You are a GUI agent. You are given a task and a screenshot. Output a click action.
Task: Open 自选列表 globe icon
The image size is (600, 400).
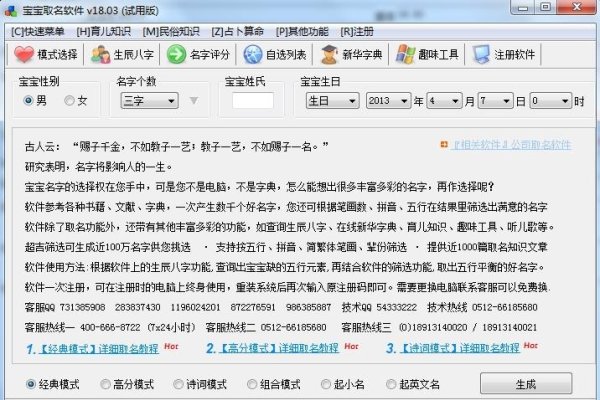[x=253, y=54]
